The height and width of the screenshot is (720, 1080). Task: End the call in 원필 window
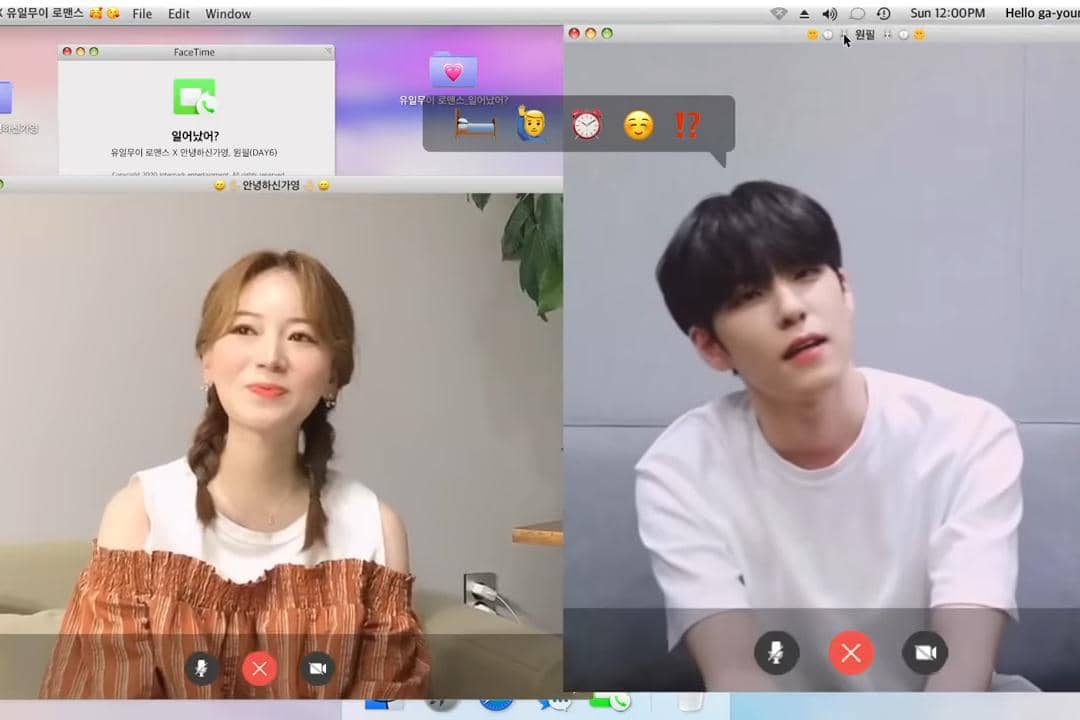click(x=851, y=652)
